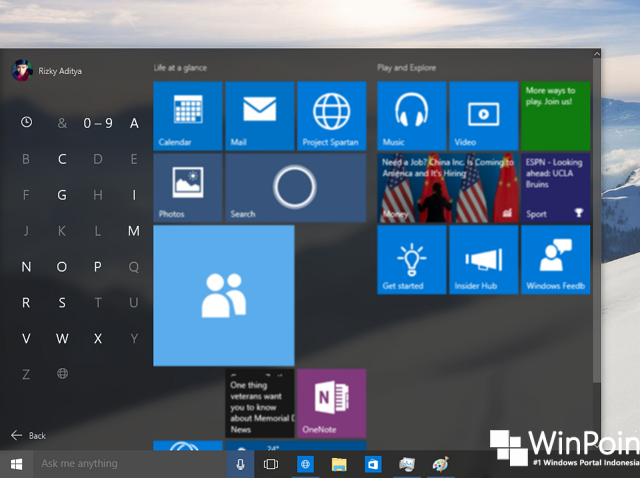
Task: Select the globe icon in letter grid
Action: [62, 374]
